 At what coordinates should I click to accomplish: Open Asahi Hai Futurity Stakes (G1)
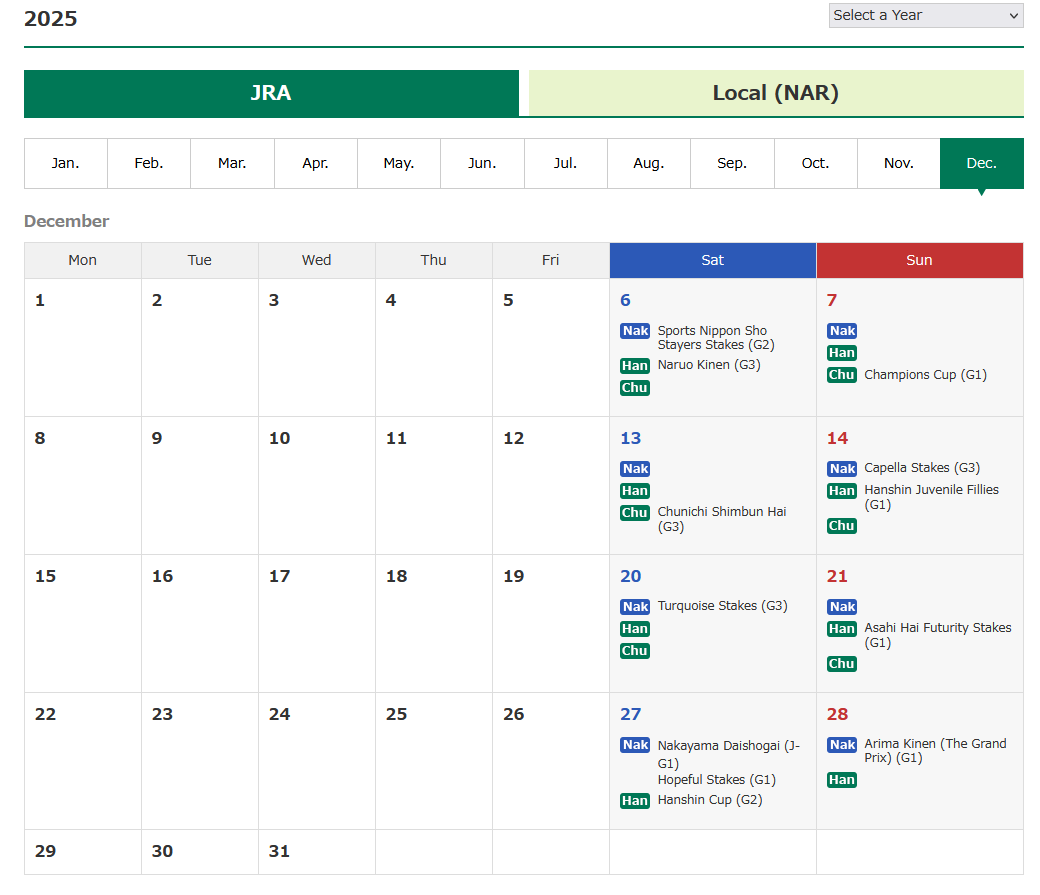938,635
